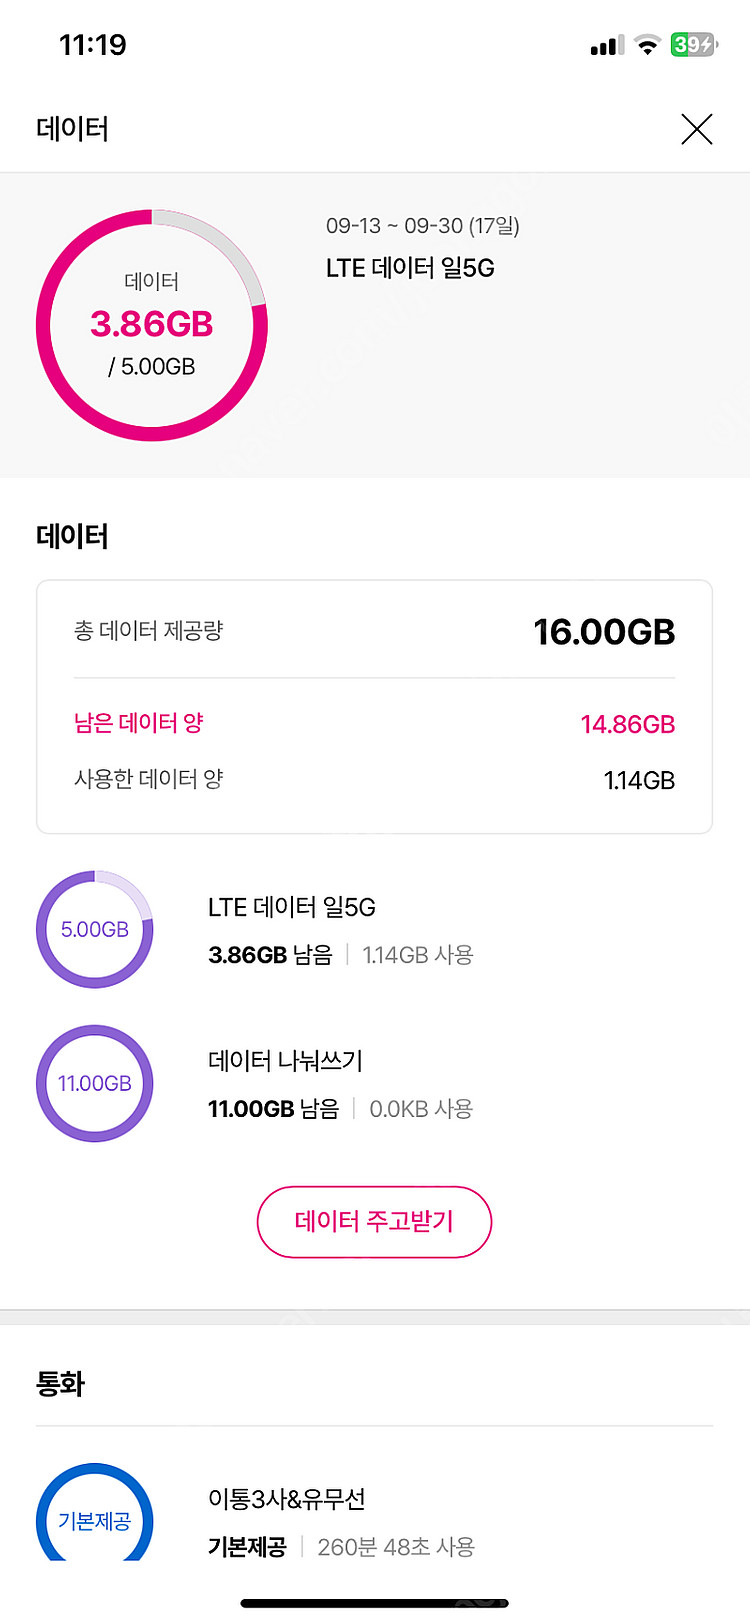Screen dimensions: 750x1623
Task: Open the 데이터 나눠쓰기 row
Action: tap(340, 1084)
